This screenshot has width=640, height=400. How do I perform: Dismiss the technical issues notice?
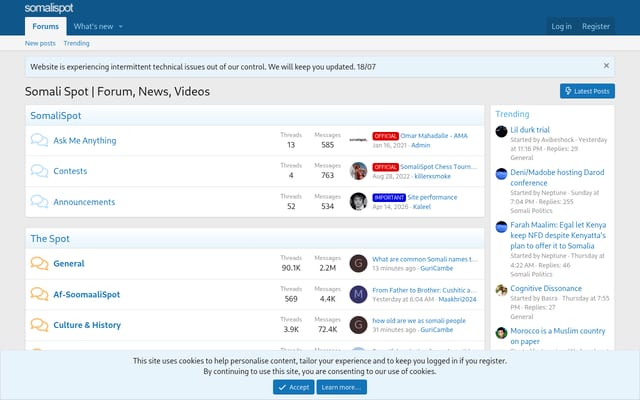click(x=606, y=66)
